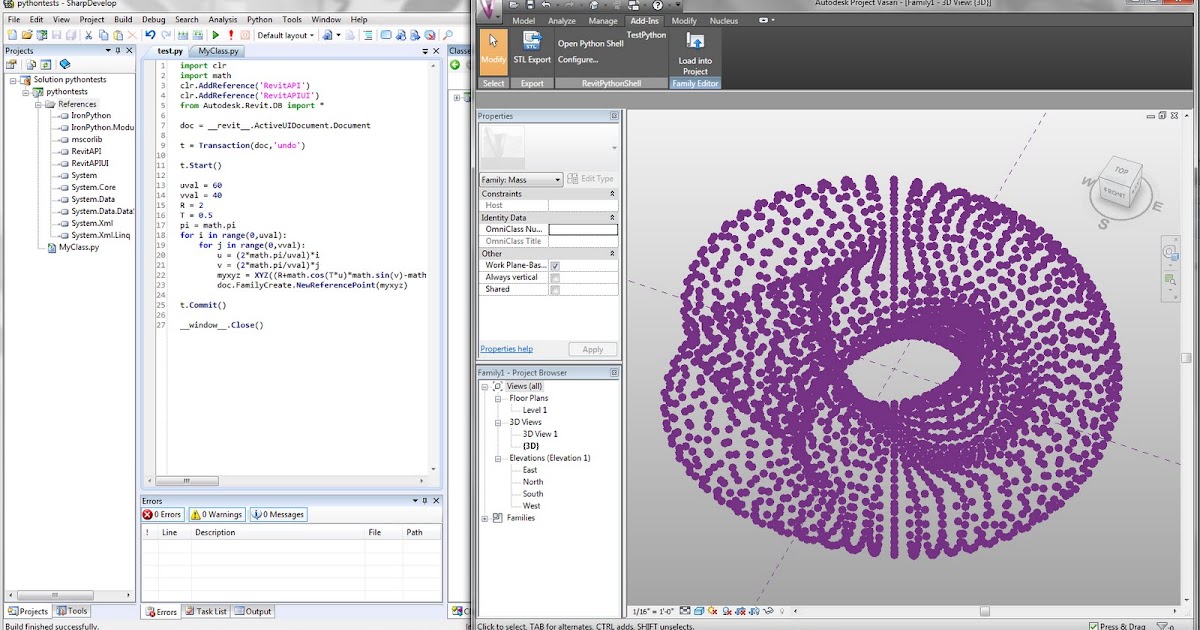The height and width of the screenshot is (630, 1200).
Task: Collapse the Identity Data section
Action: [610, 217]
